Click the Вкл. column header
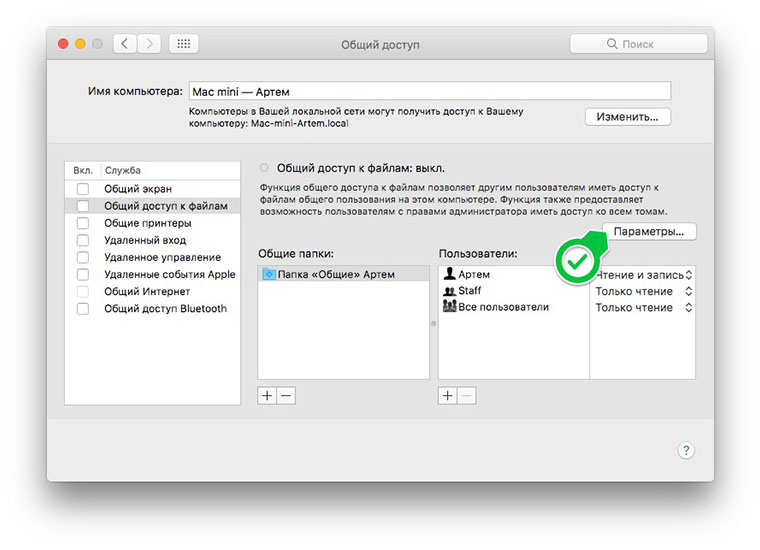The image size is (760, 550). 83,171
